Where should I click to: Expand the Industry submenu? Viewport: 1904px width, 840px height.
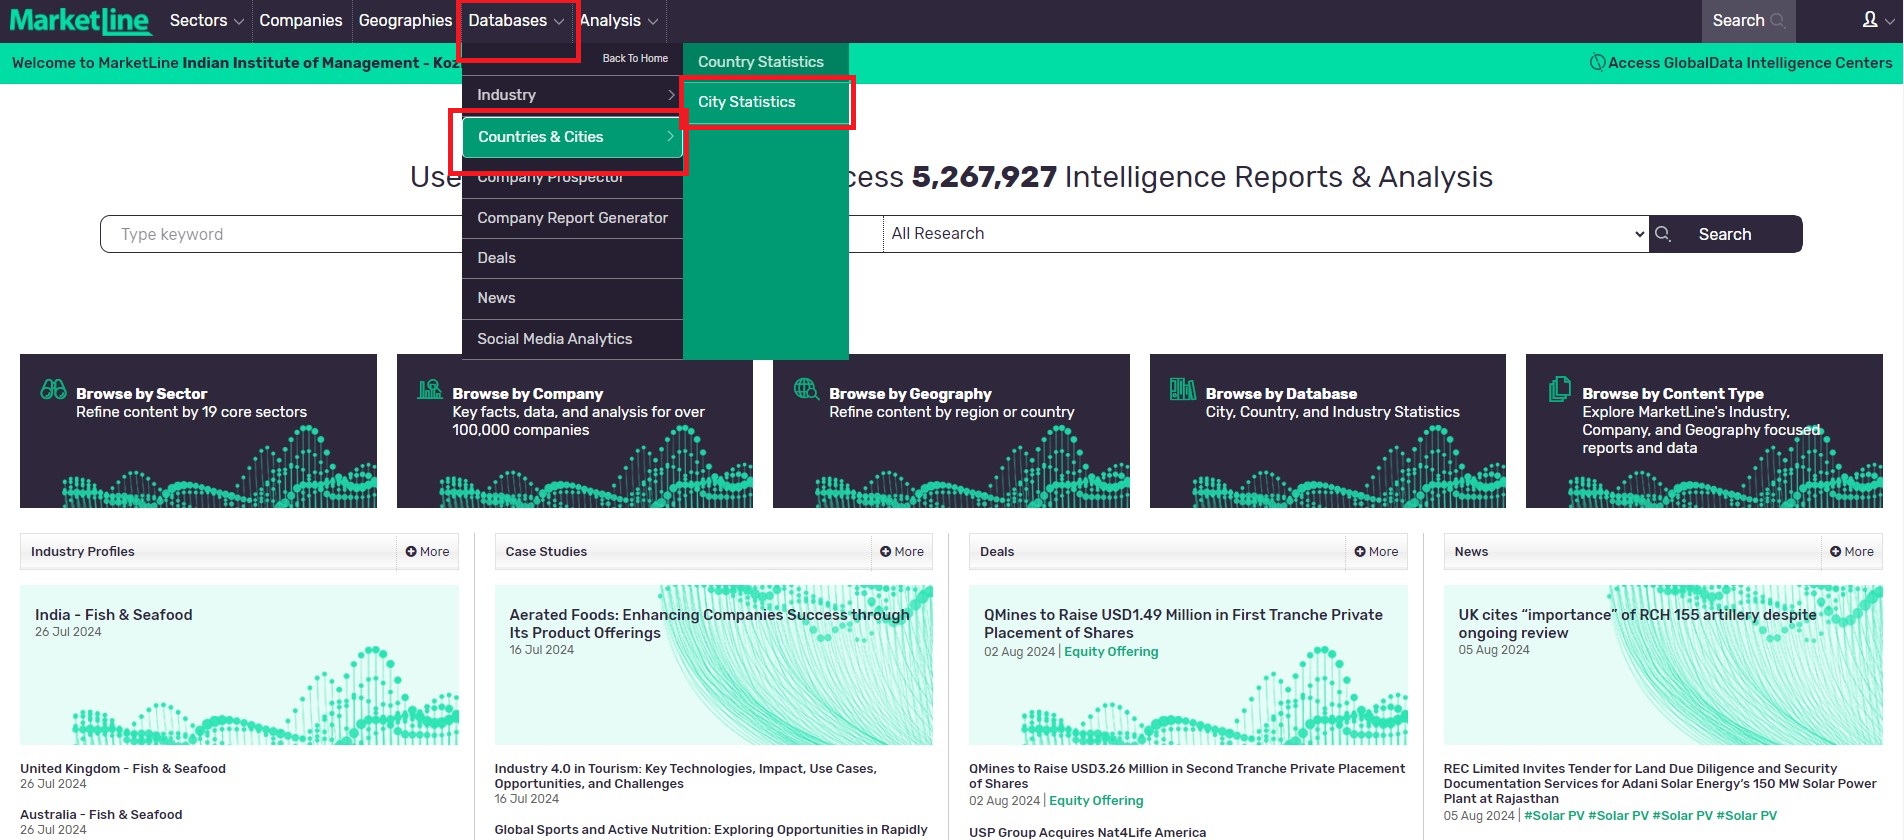(572, 95)
